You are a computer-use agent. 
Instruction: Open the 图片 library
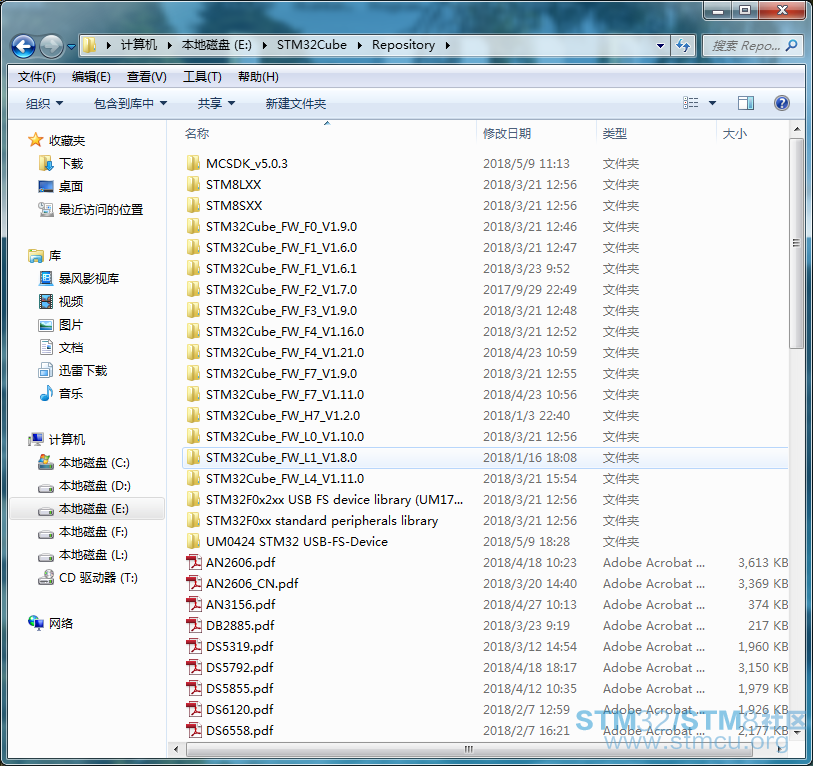point(71,325)
